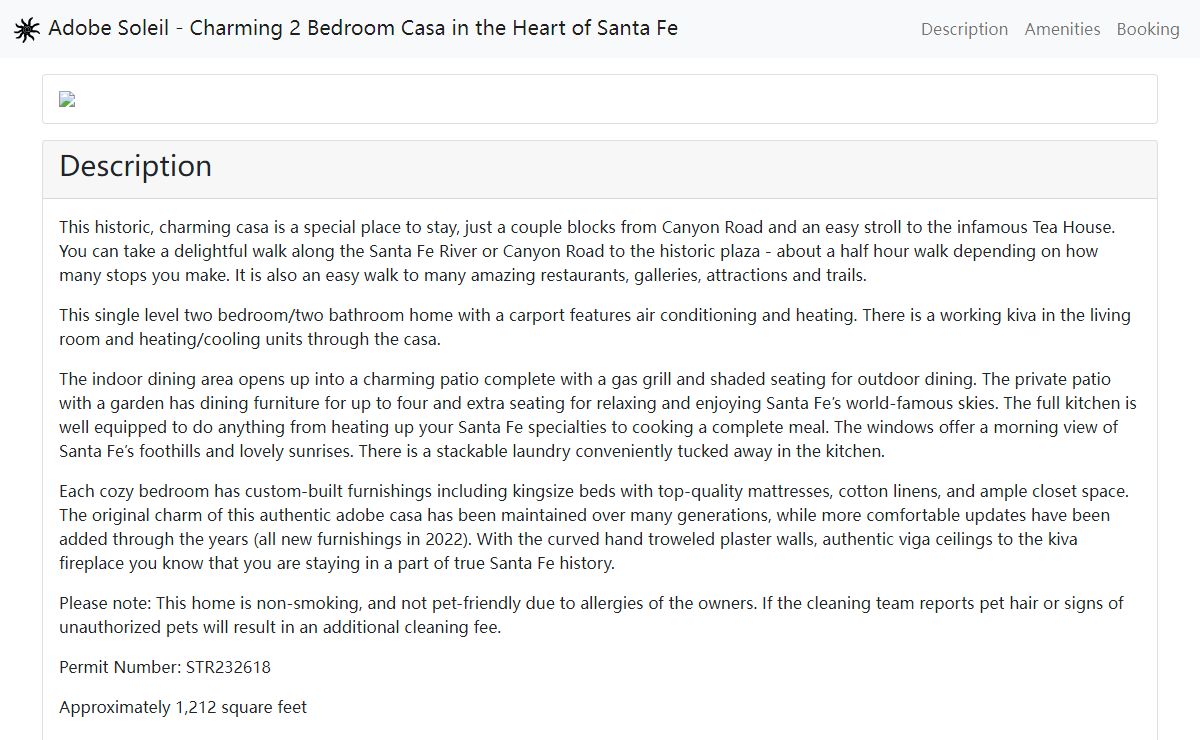
Task: Click the paragraph starting "The indoor dining area"
Action: [600, 415]
